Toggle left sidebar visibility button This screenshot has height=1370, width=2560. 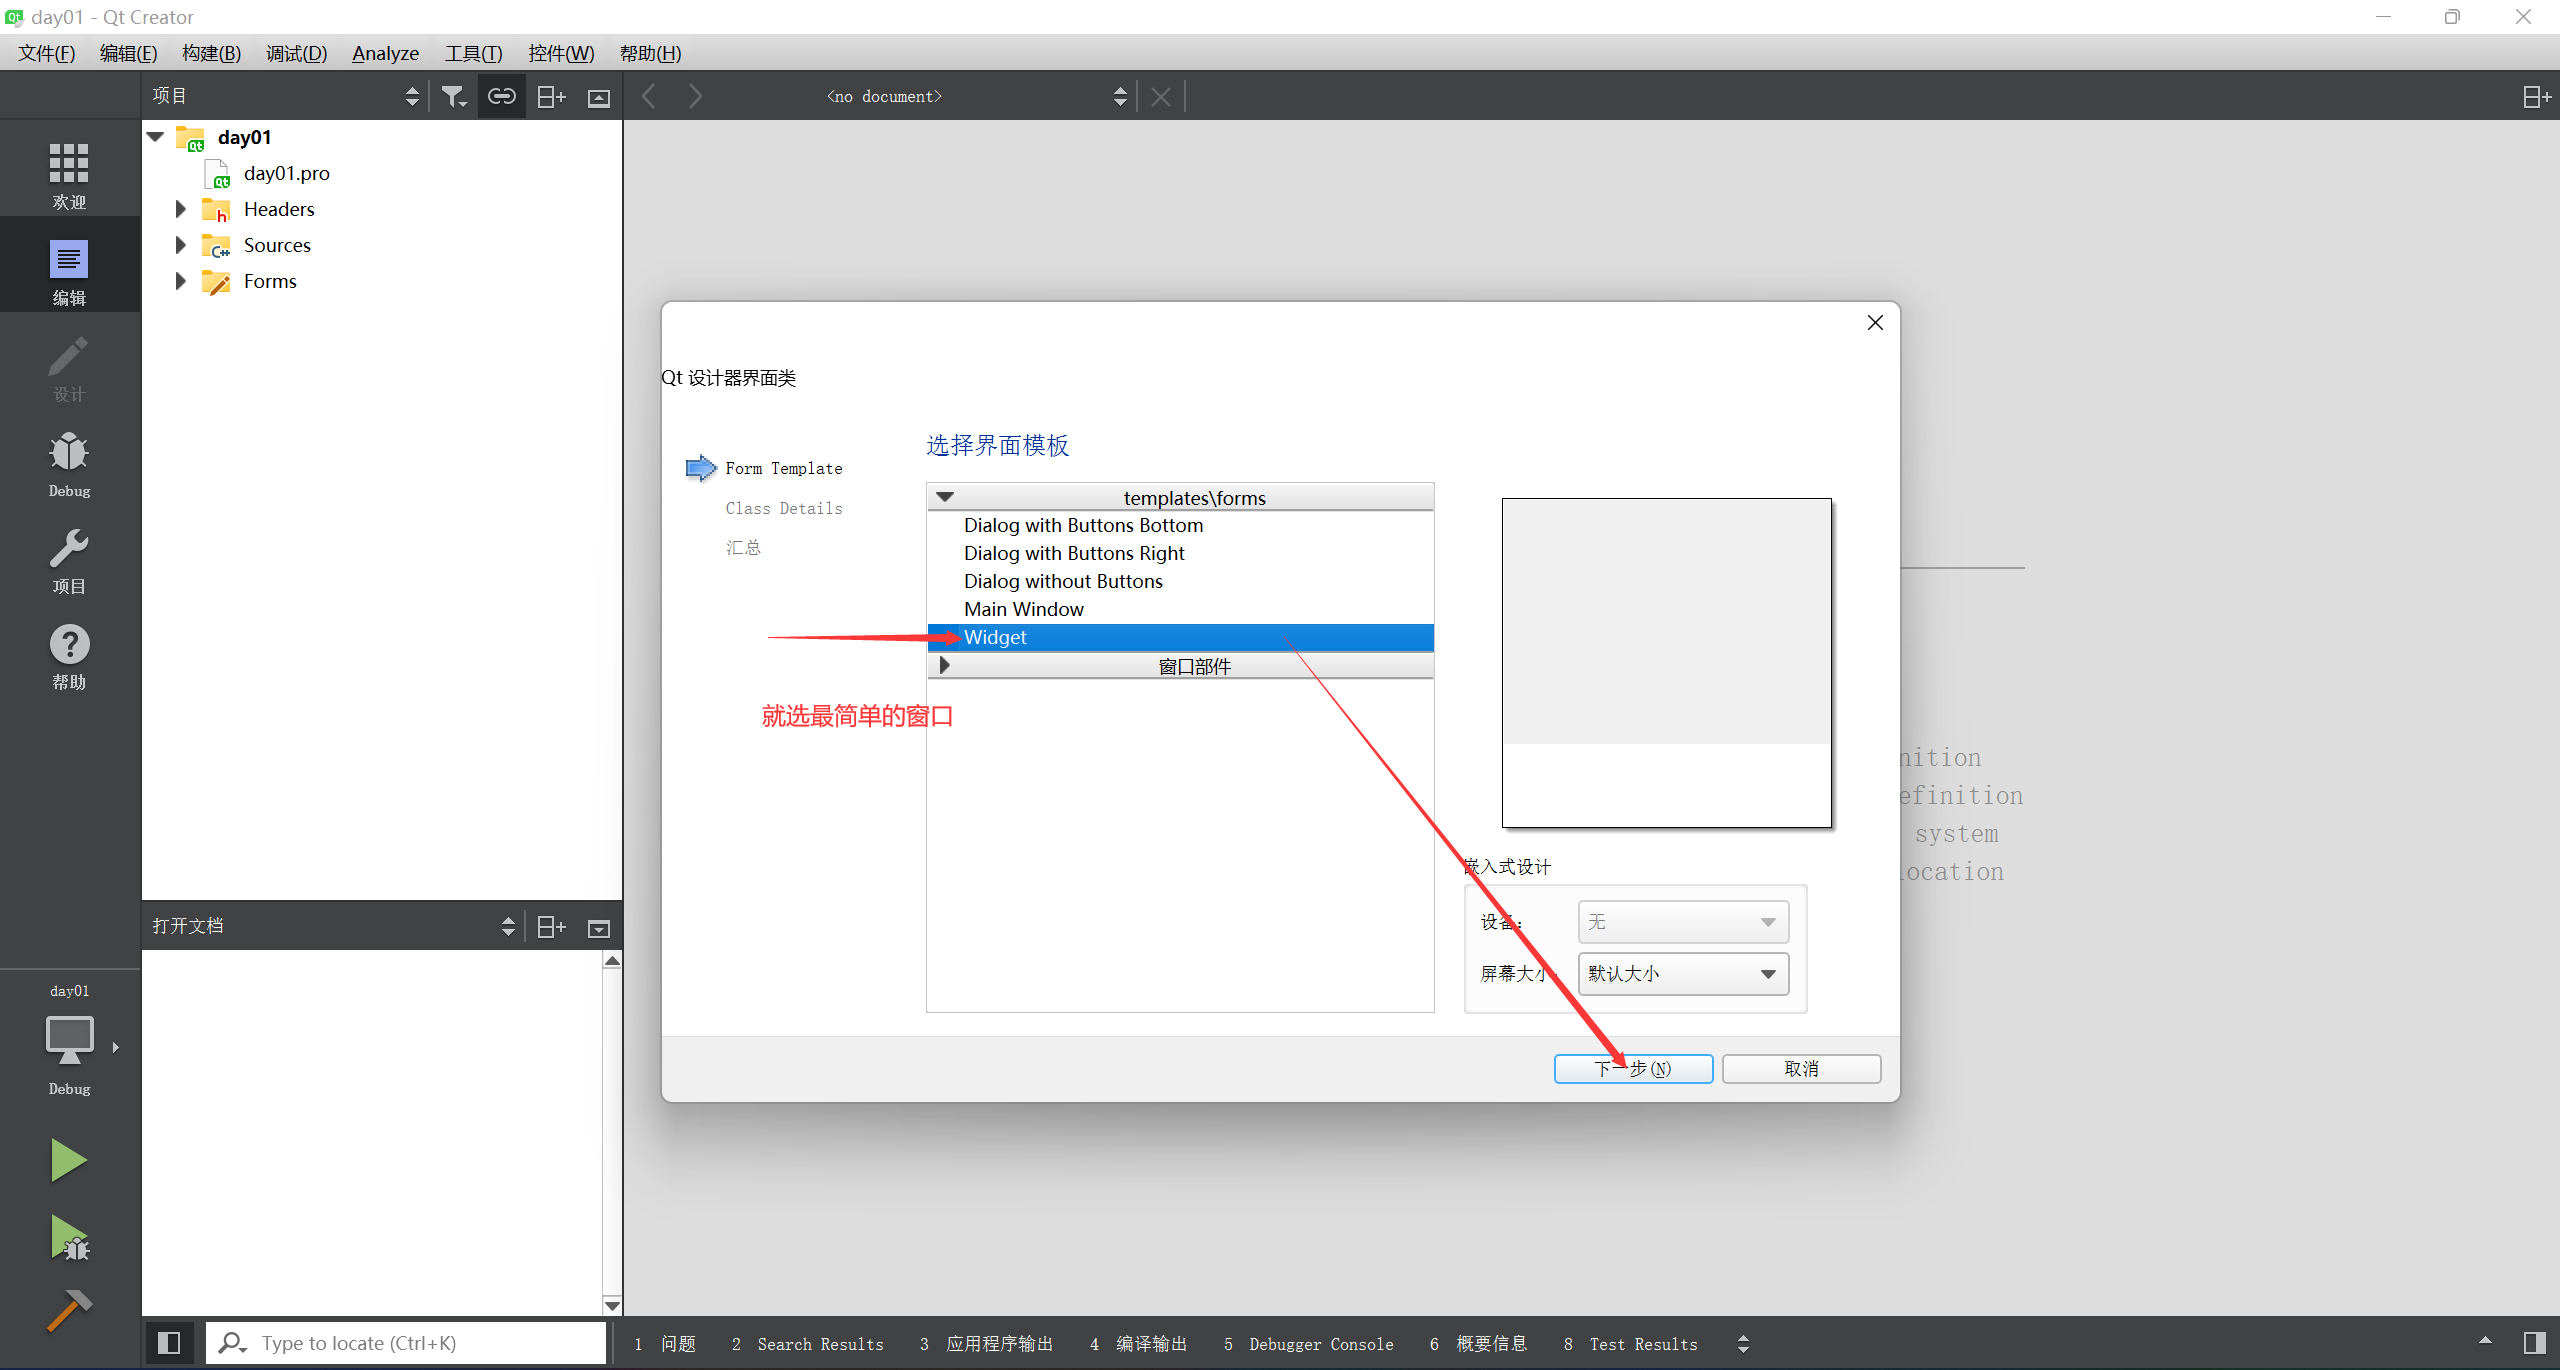pos(169,1343)
